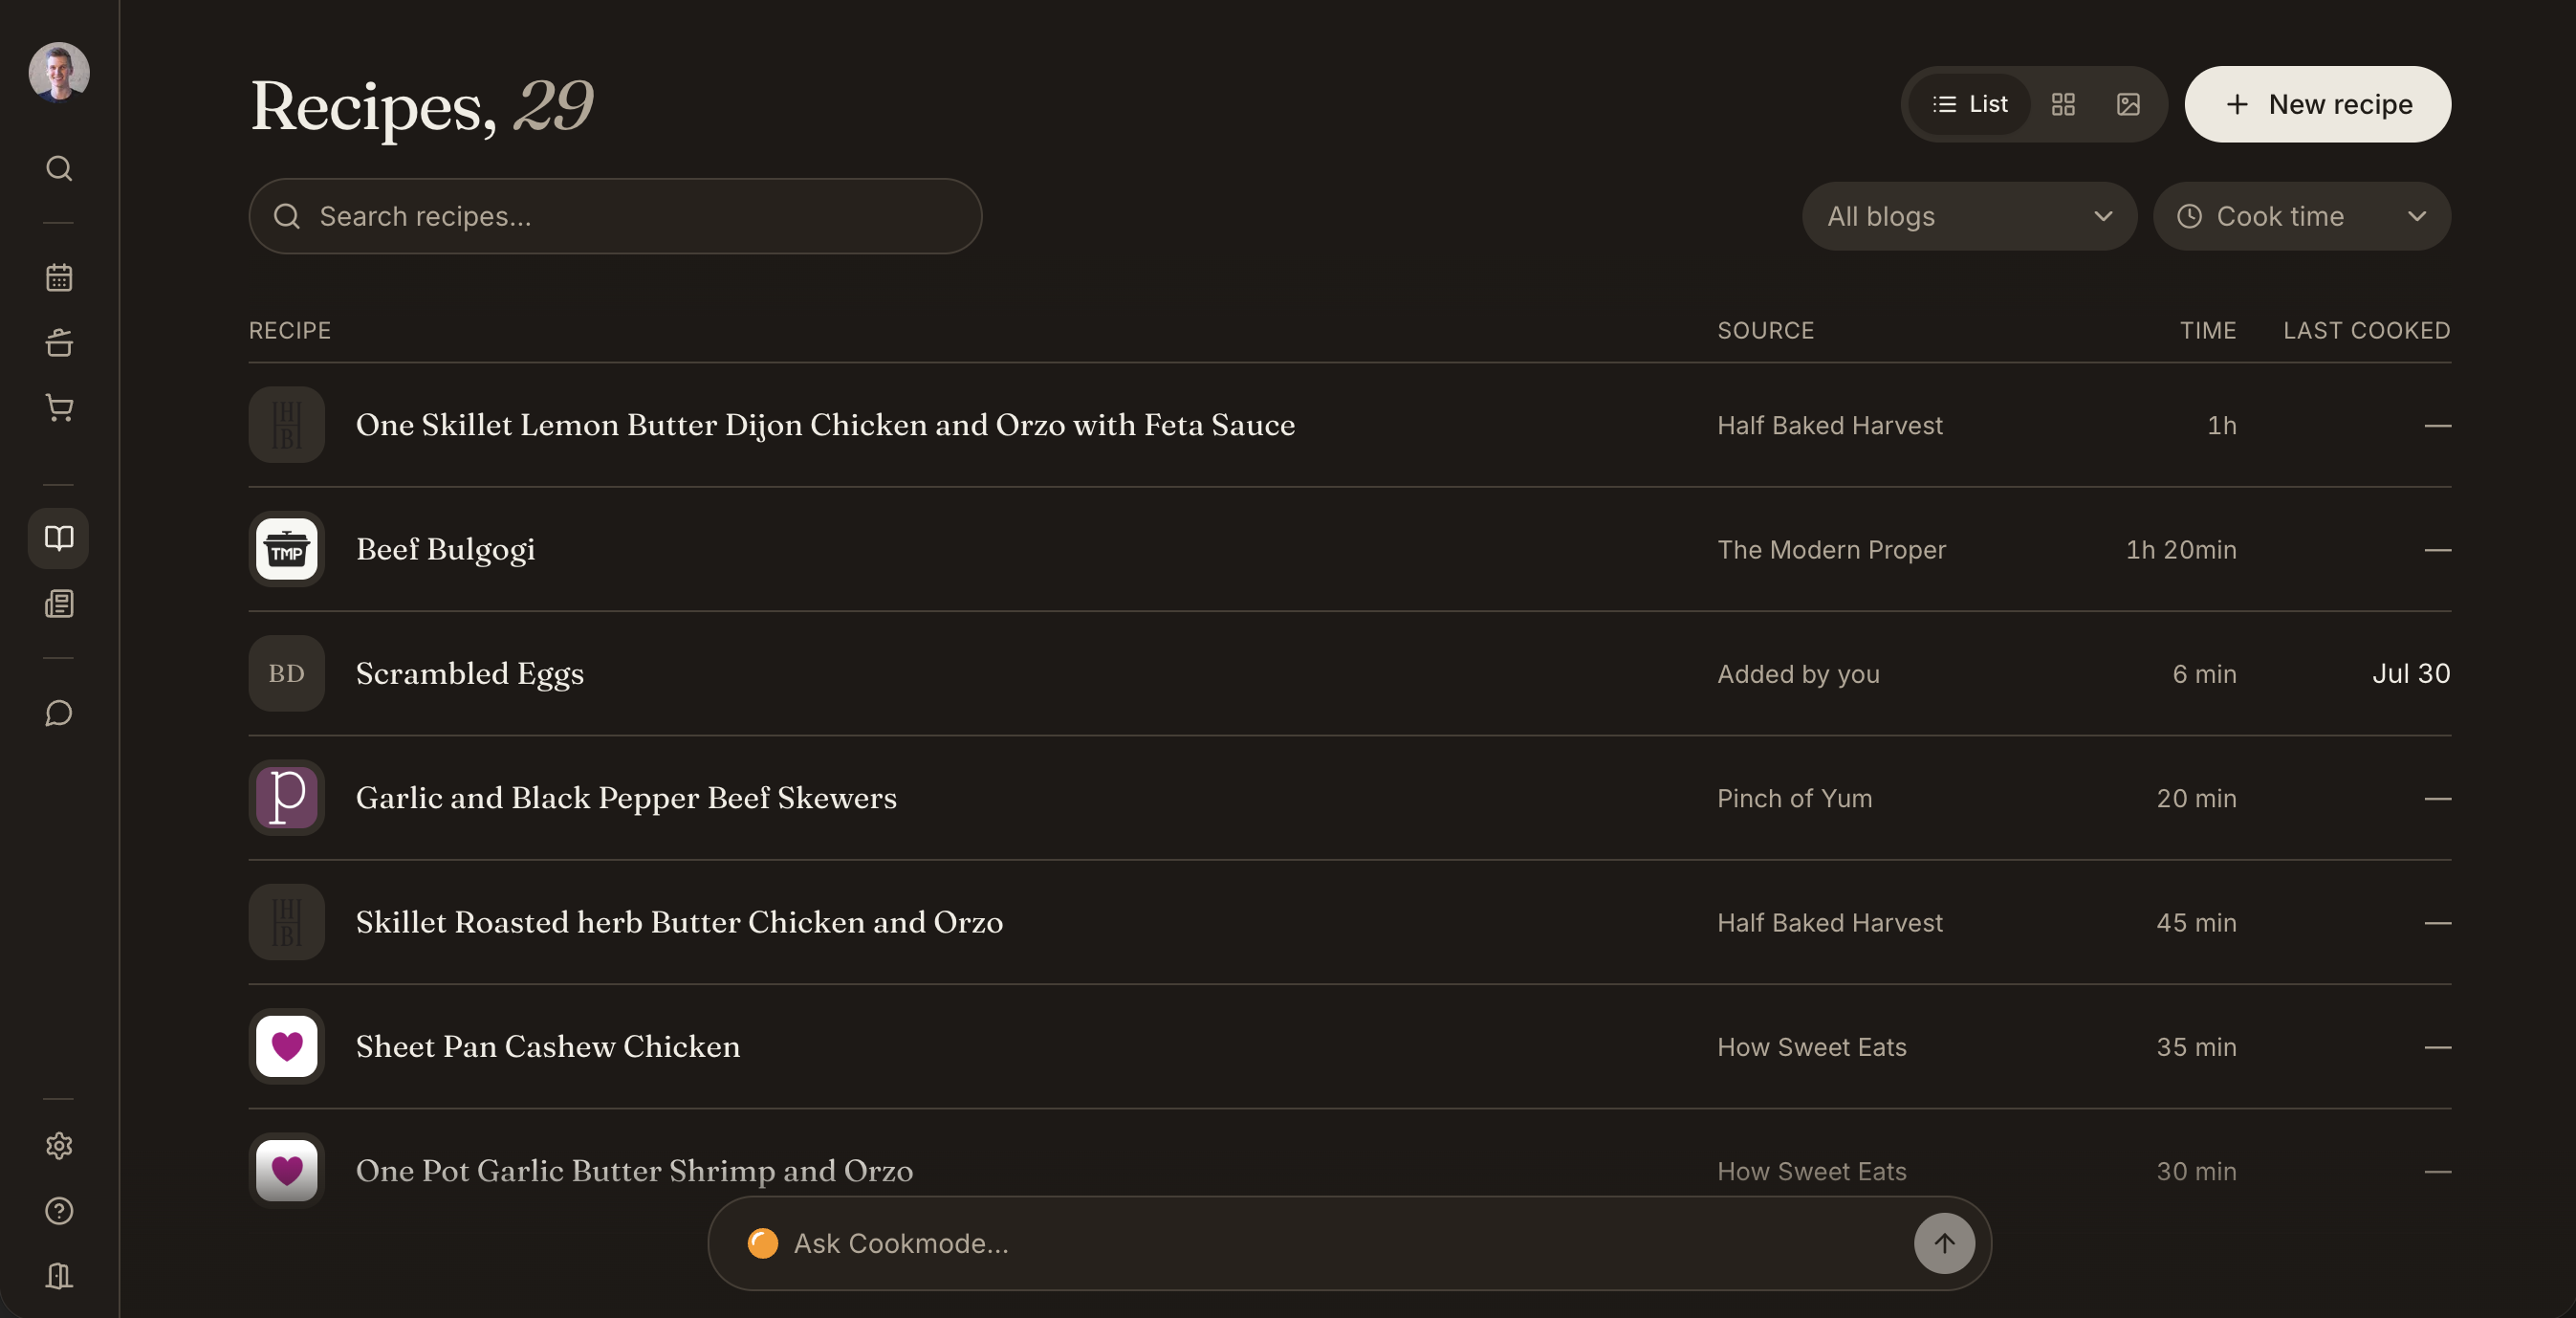This screenshot has width=2576, height=1318.
Task: Open the help question mark icon
Action: pos(59,1210)
